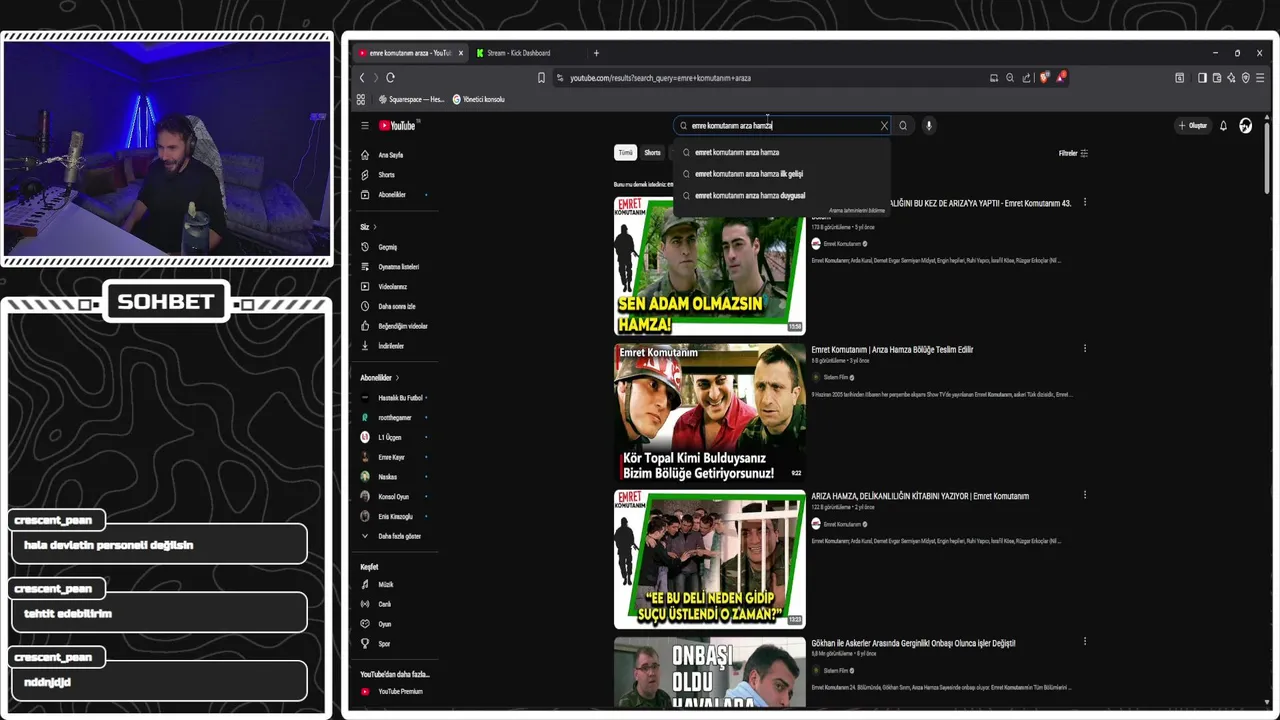The image size is (1280, 720).
Task: Click the YouTube logo
Action: (x=397, y=126)
